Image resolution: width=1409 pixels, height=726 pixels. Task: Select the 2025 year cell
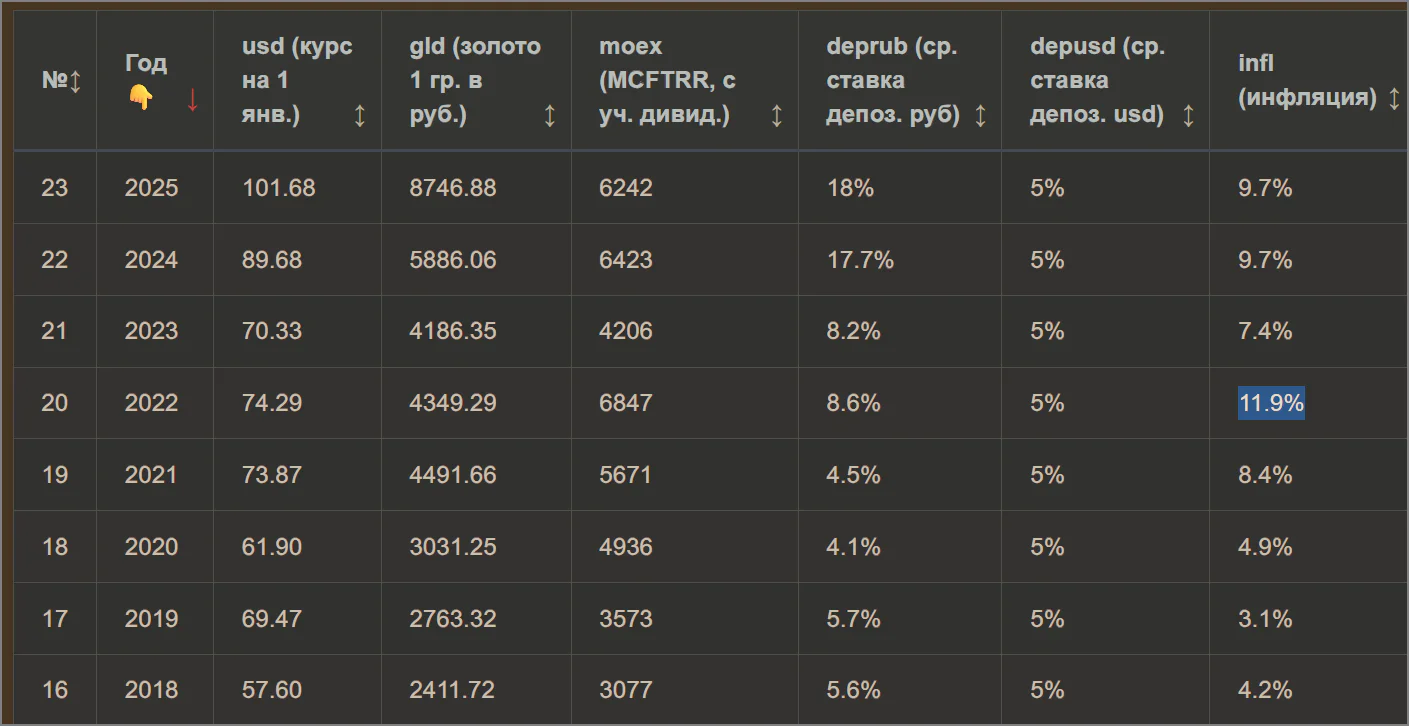coord(152,188)
